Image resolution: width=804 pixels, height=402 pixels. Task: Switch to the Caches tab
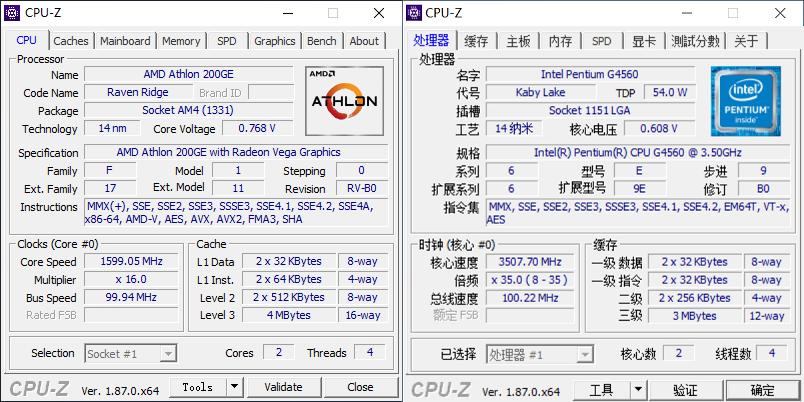pos(71,41)
